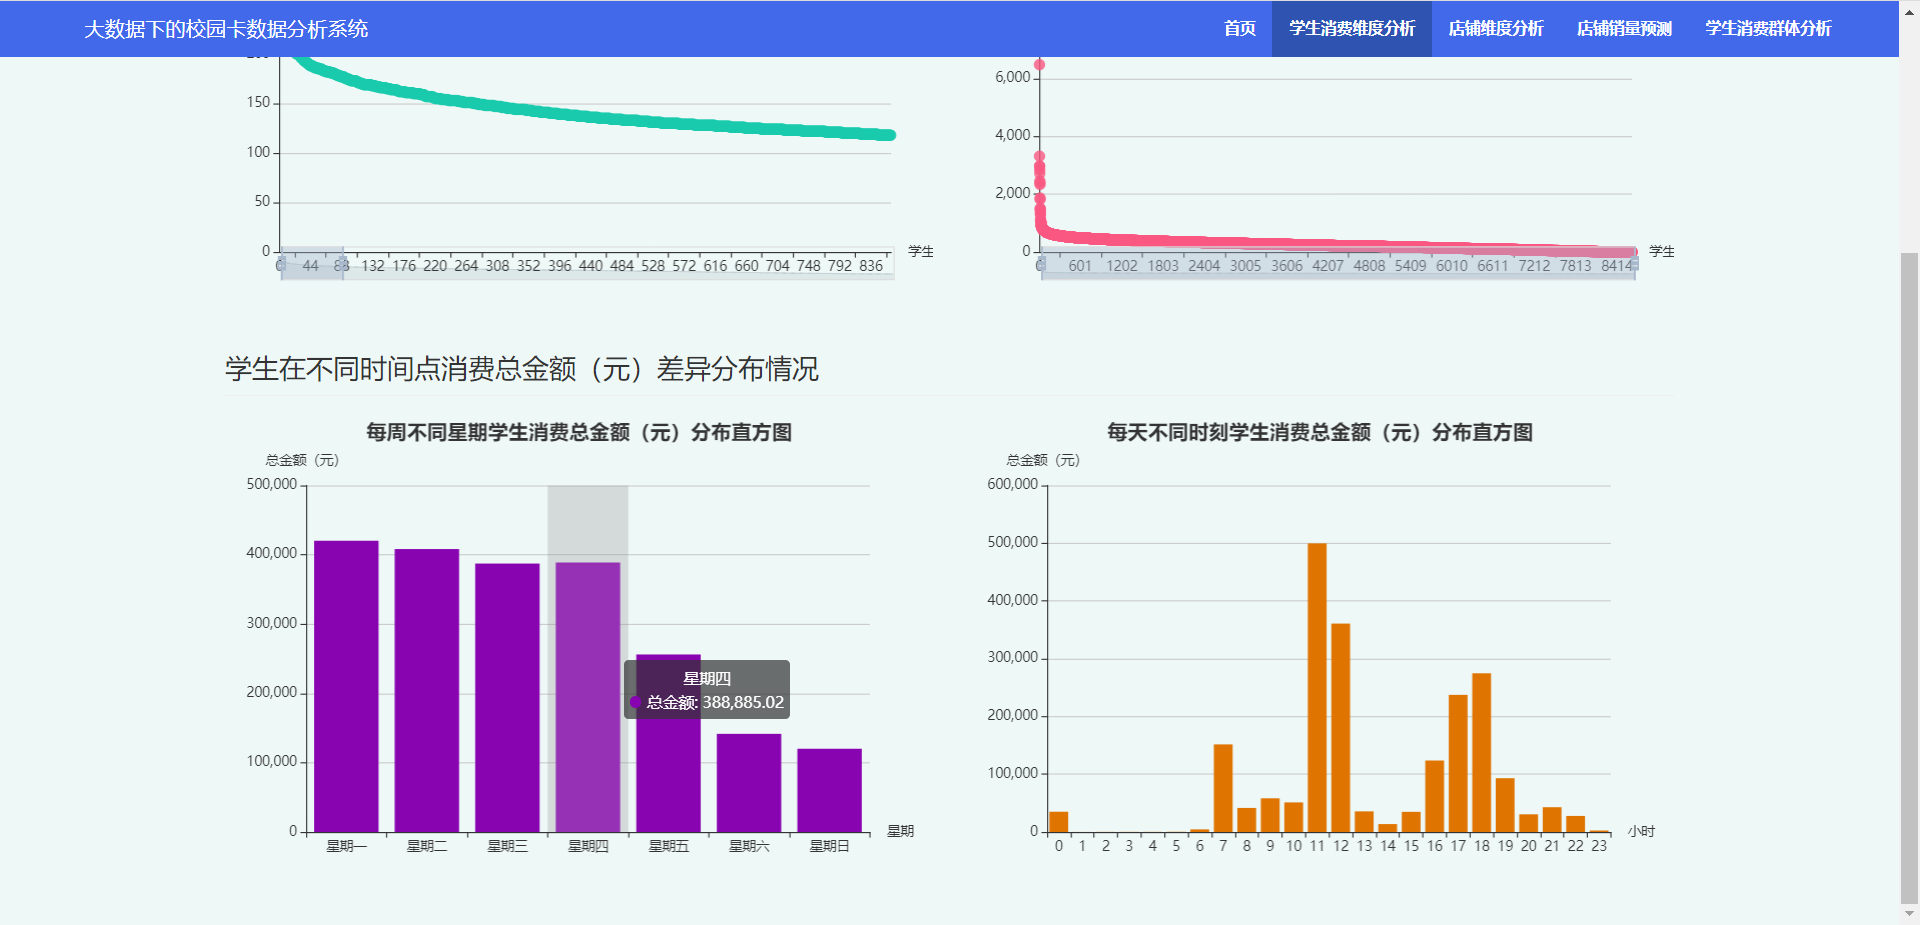This screenshot has height=925, width=1920.
Task: Open the 首页 nav item
Action: pos(1239,28)
